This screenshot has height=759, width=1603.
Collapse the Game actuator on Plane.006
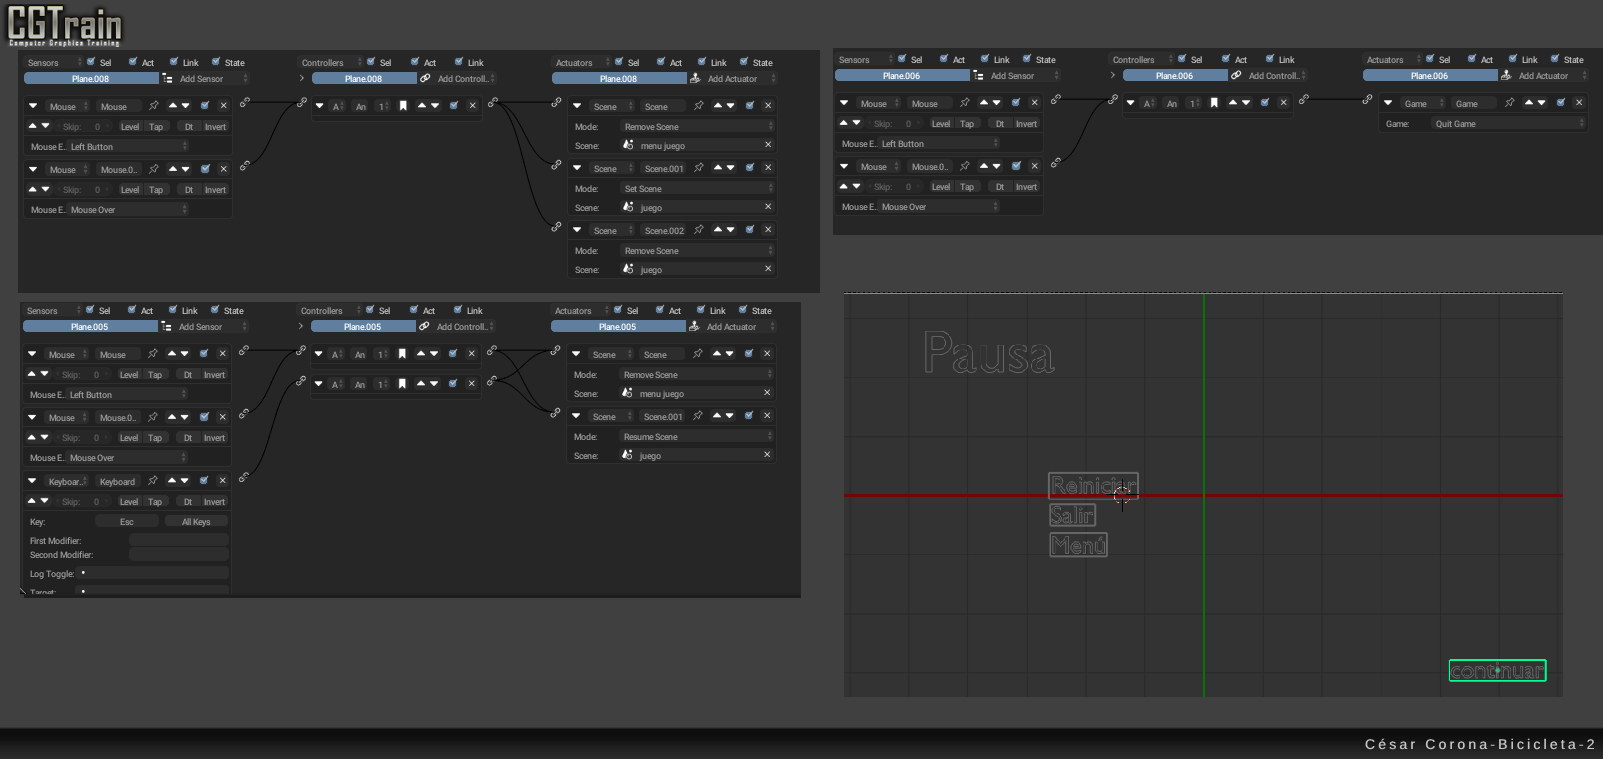1388,103
